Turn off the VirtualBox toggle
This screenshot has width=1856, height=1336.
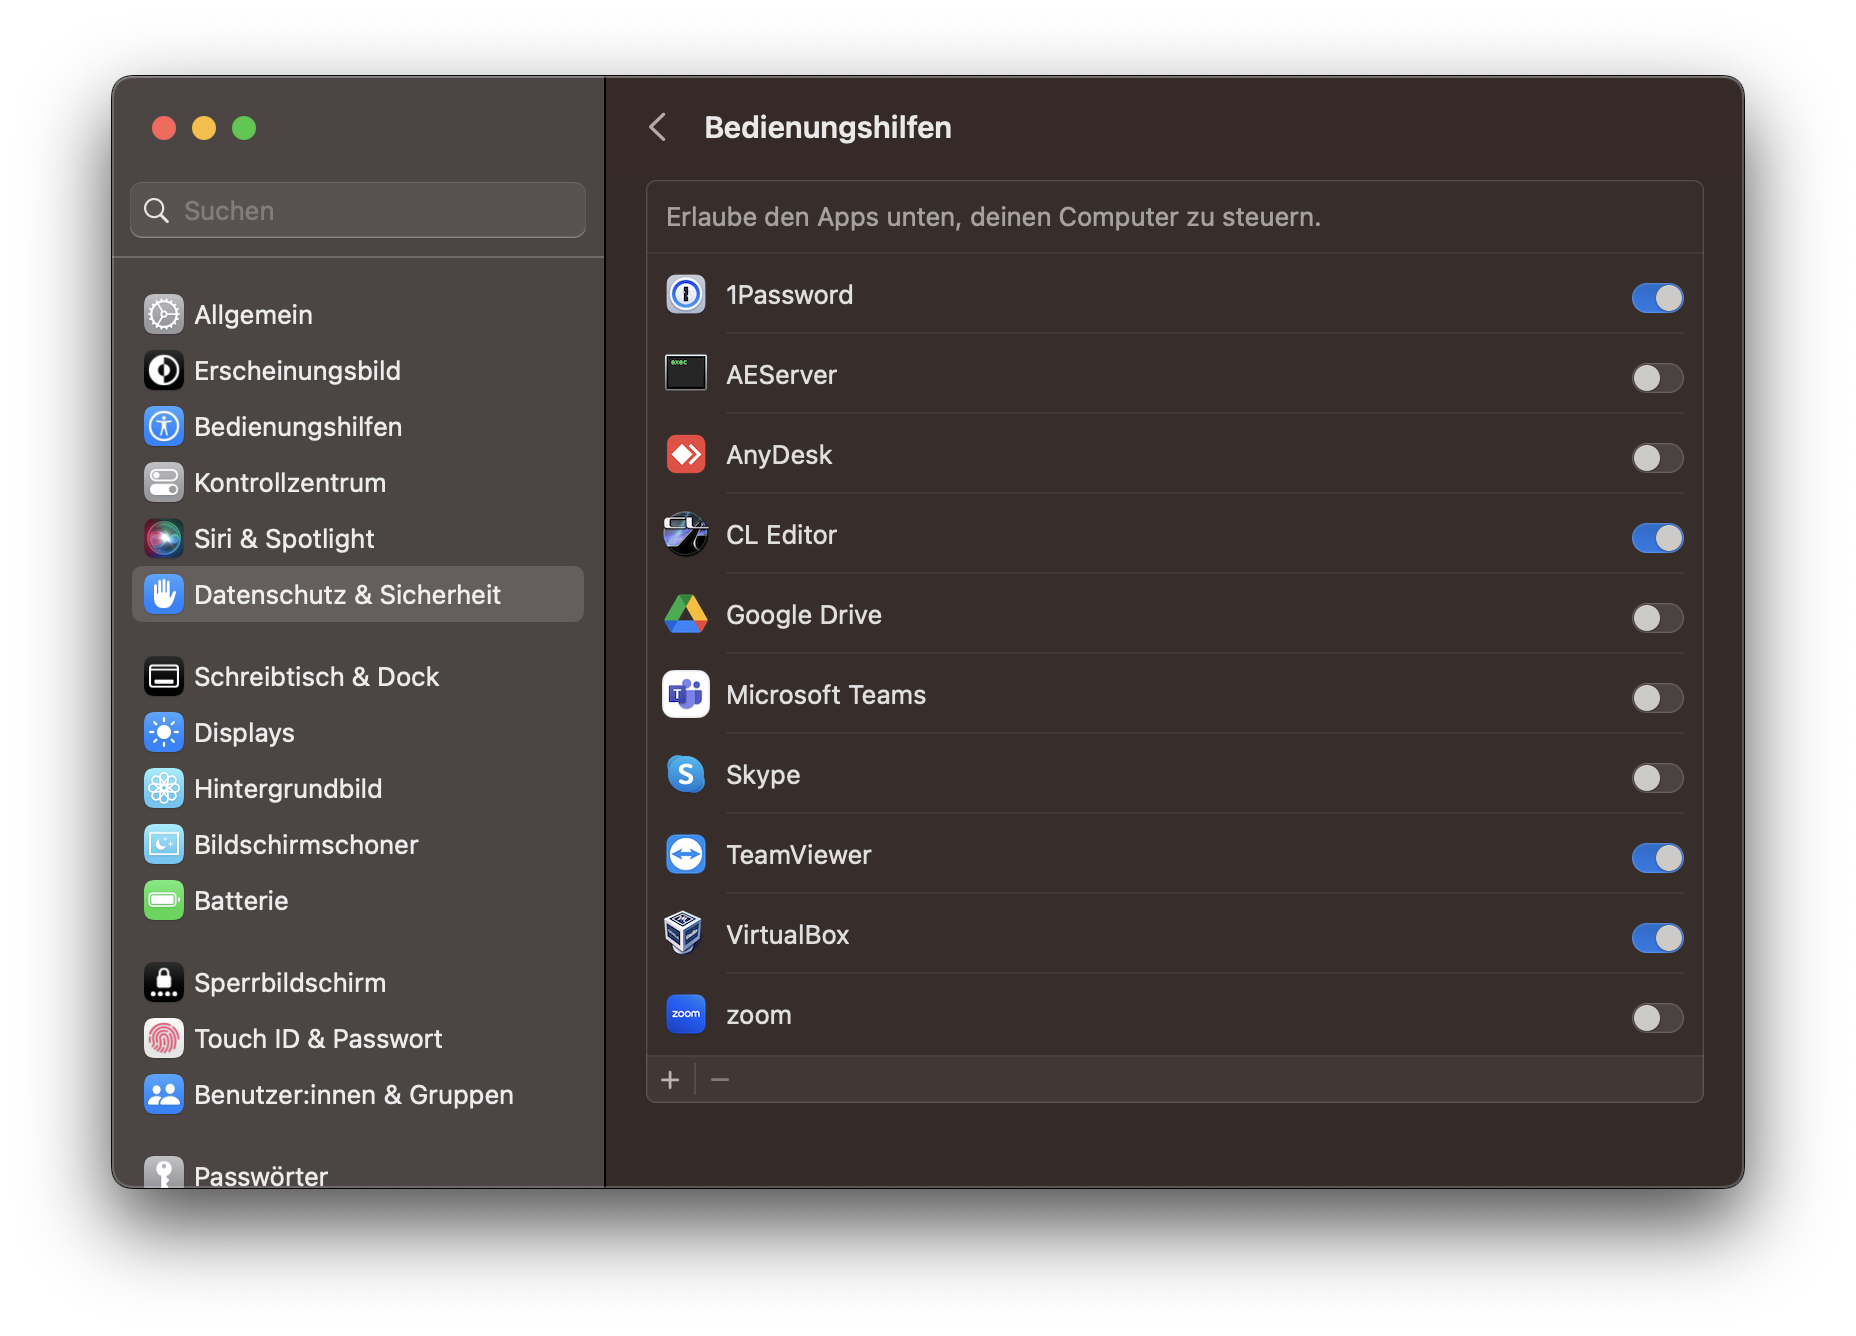(1657, 937)
